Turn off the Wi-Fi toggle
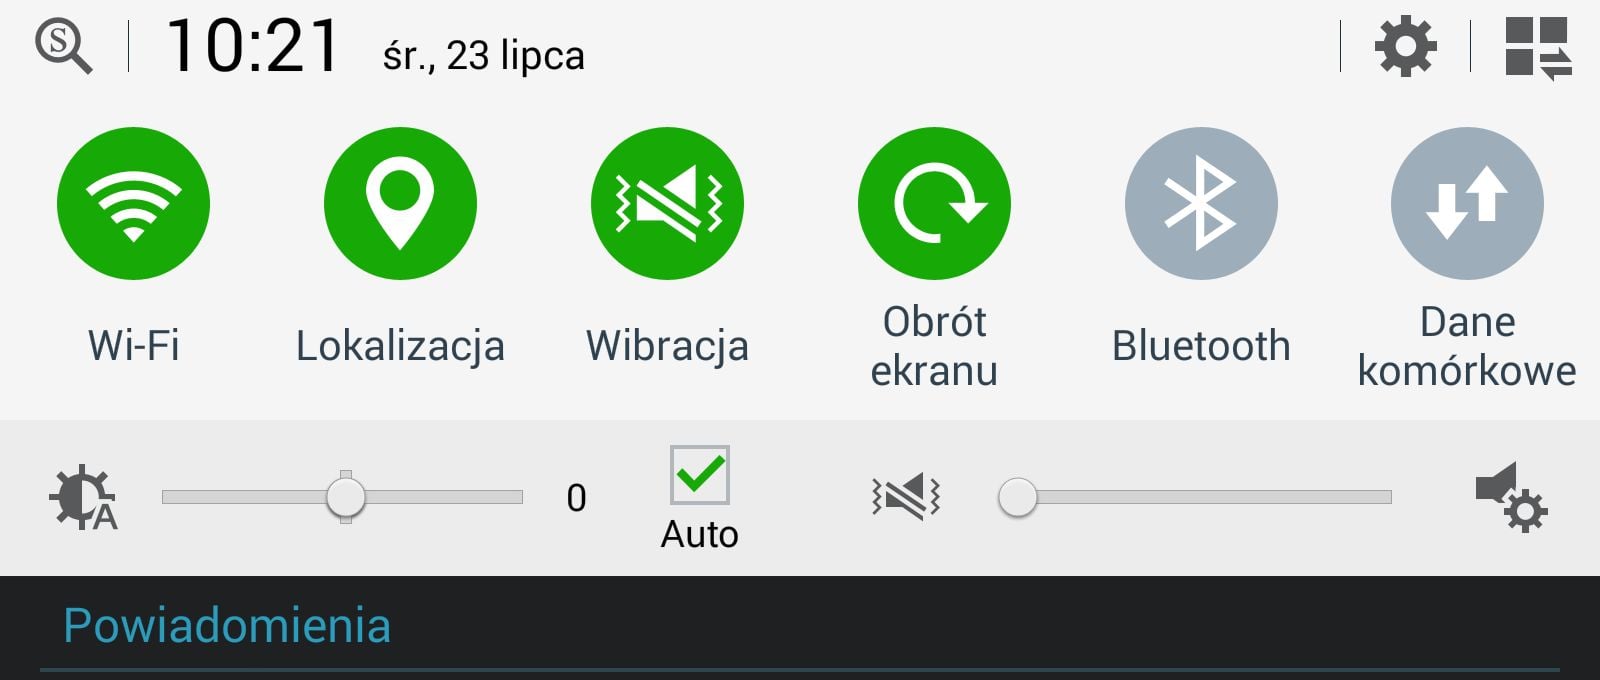 133,203
